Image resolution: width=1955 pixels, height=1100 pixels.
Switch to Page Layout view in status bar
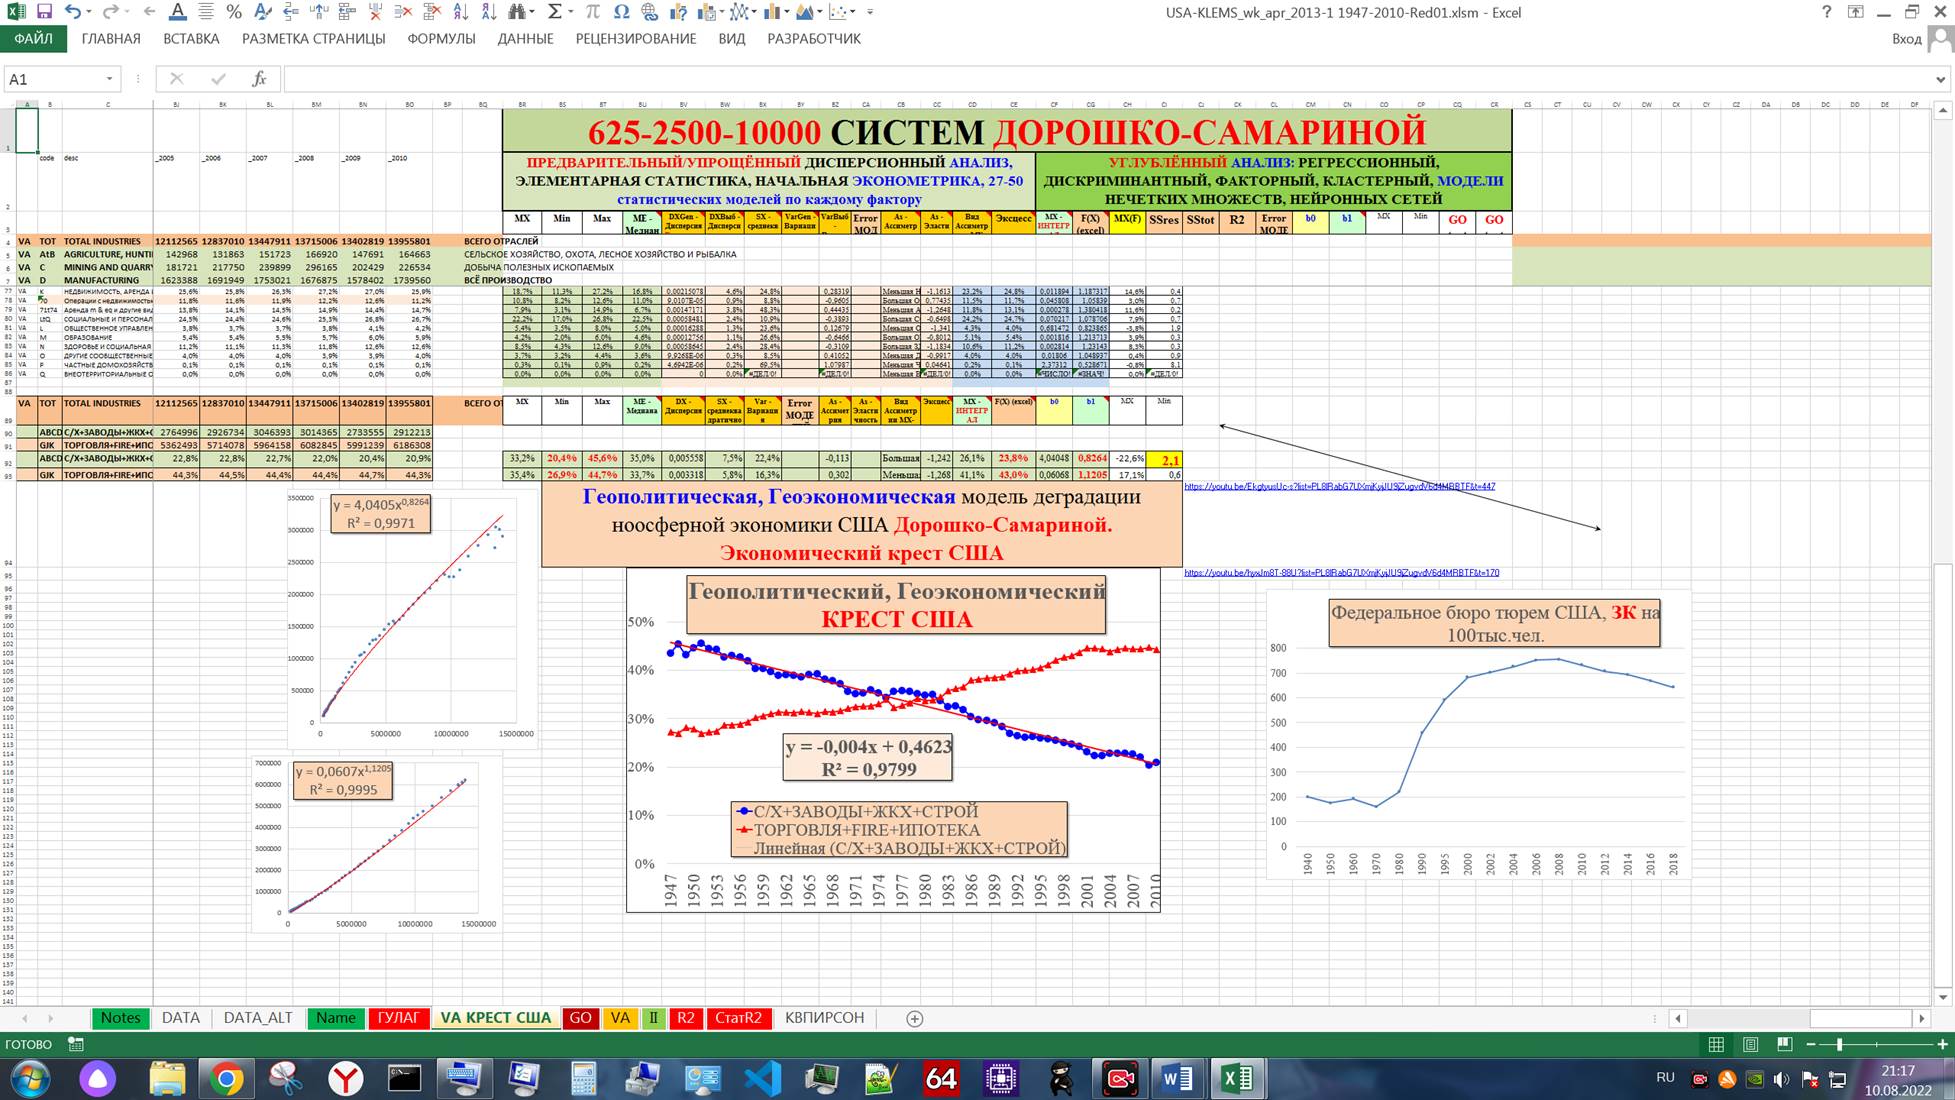pyautogui.click(x=1750, y=1044)
